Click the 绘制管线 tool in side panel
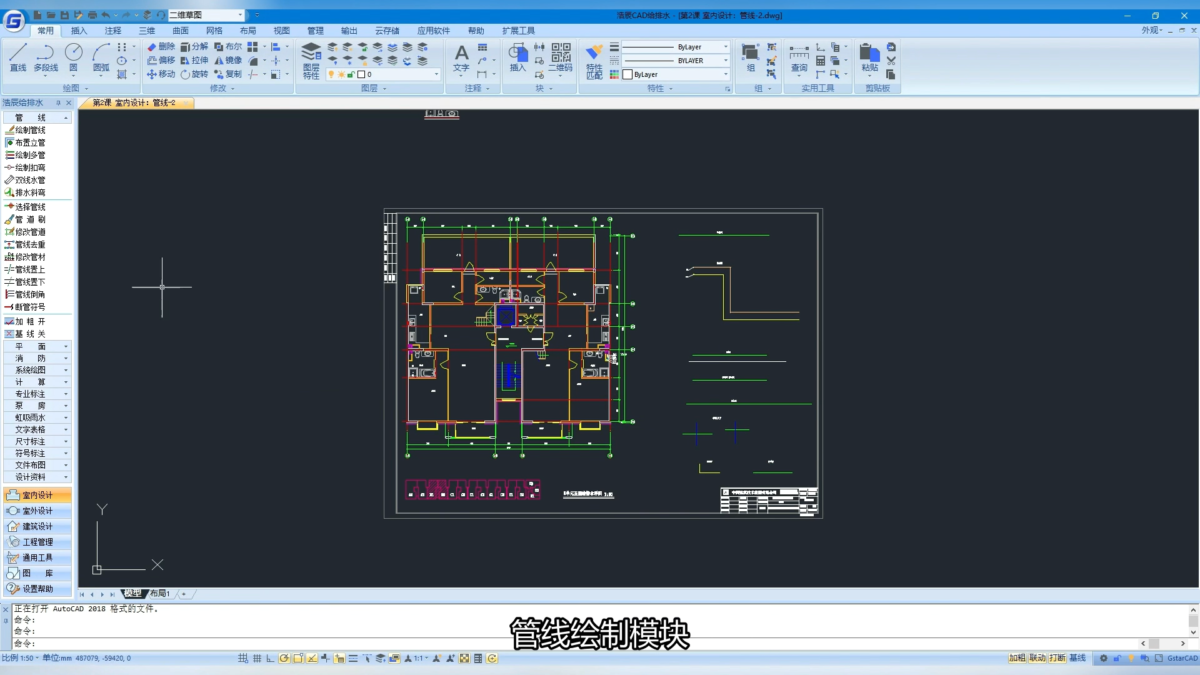Image resolution: width=1200 pixels, height=675 pixels. 25,130
